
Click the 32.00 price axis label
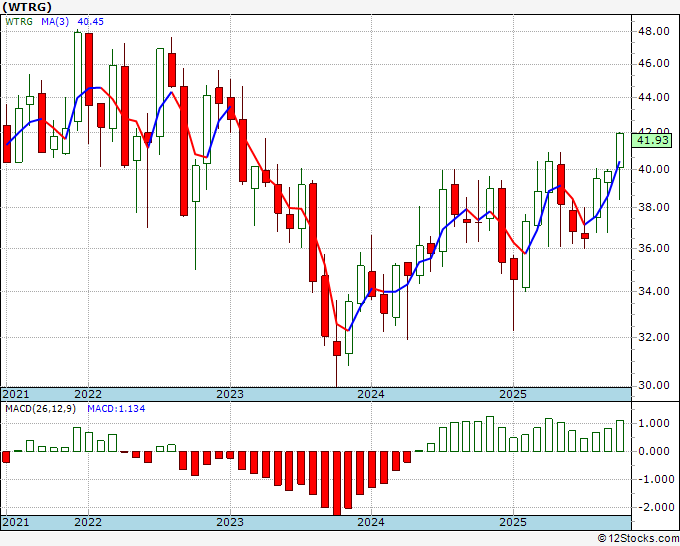point(654,337)
